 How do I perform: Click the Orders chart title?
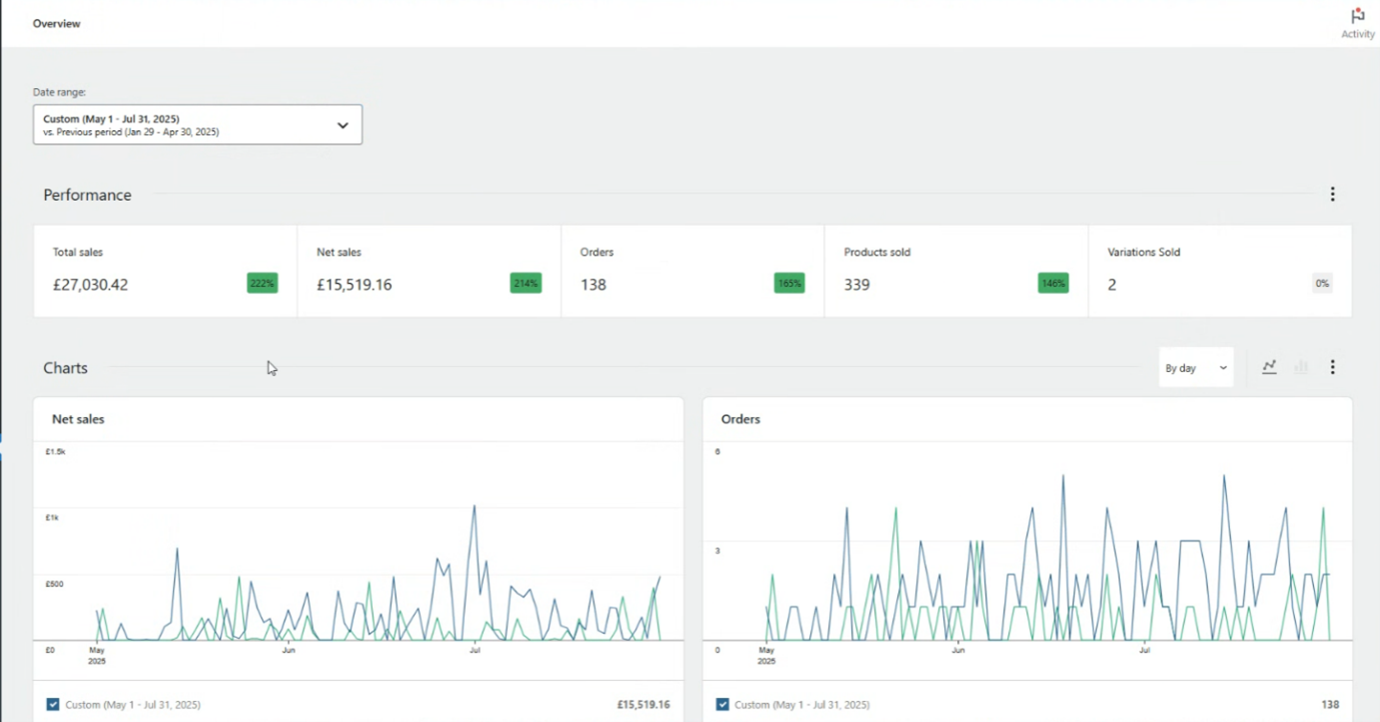741,419
